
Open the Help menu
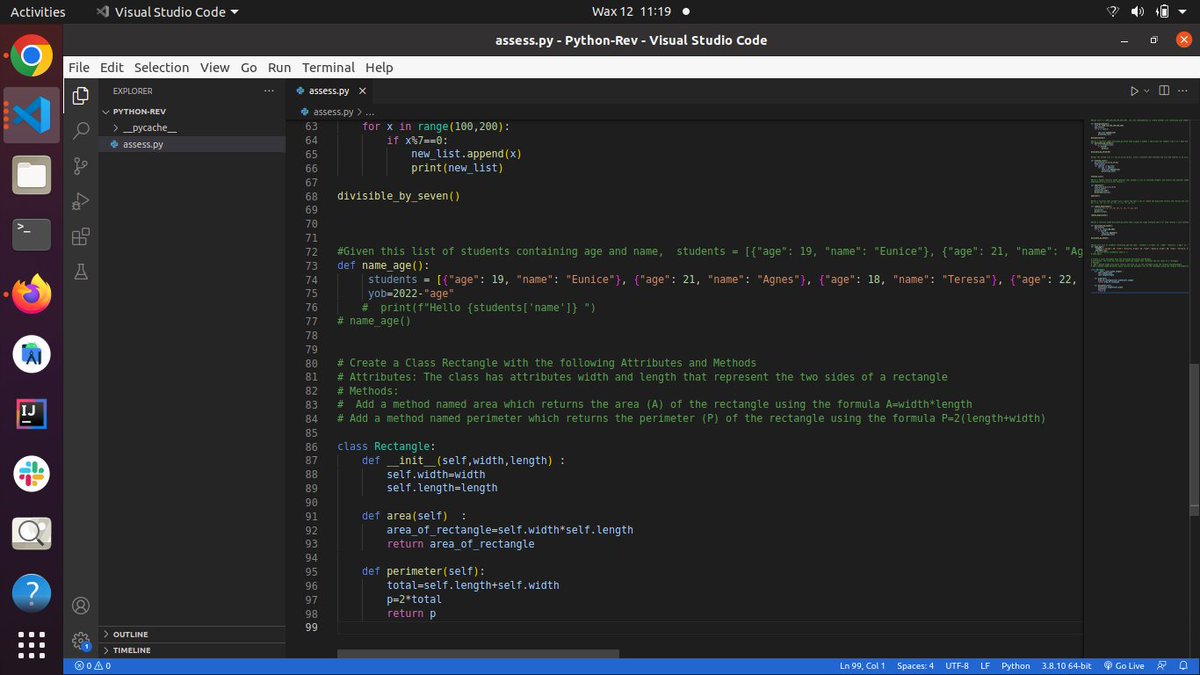pyautogui.click(x=379, y=67)
